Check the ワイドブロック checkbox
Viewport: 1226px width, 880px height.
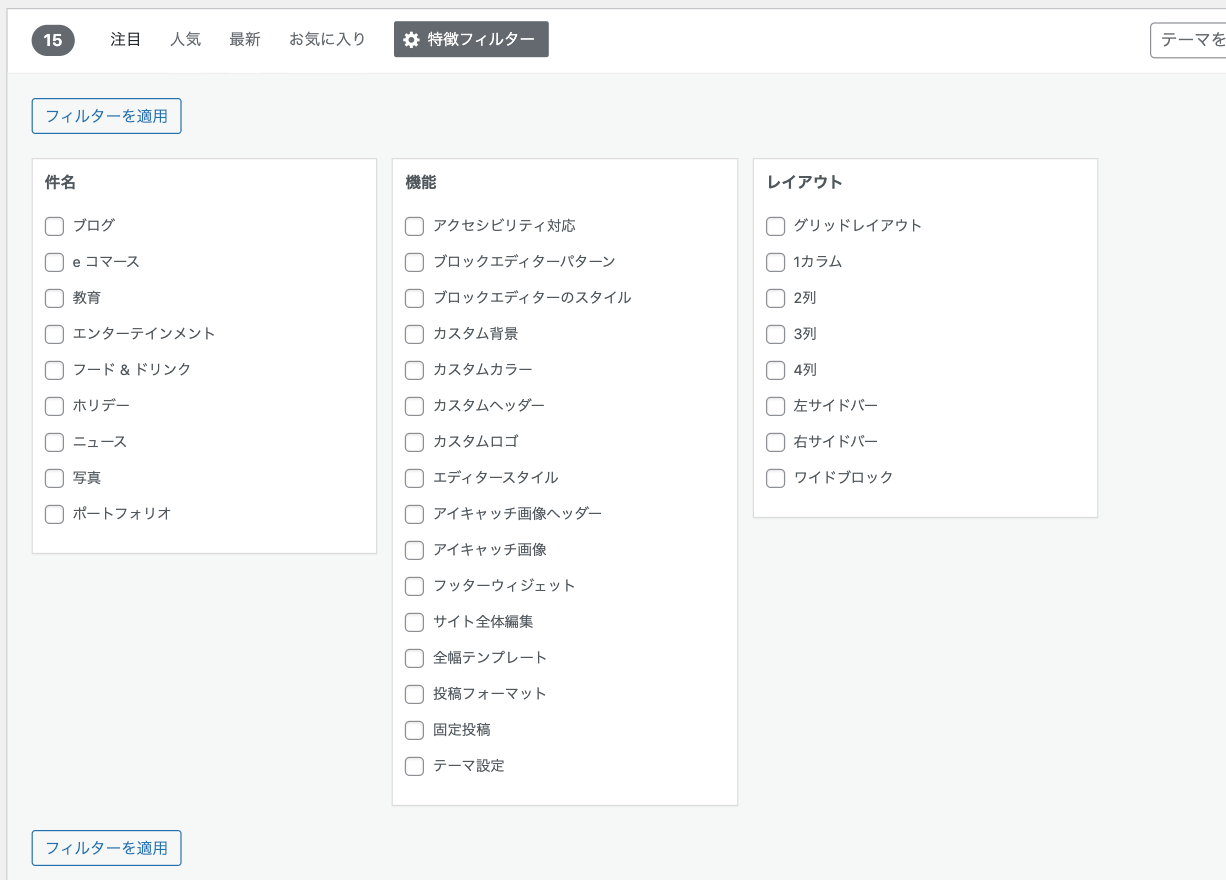(775, 478)
